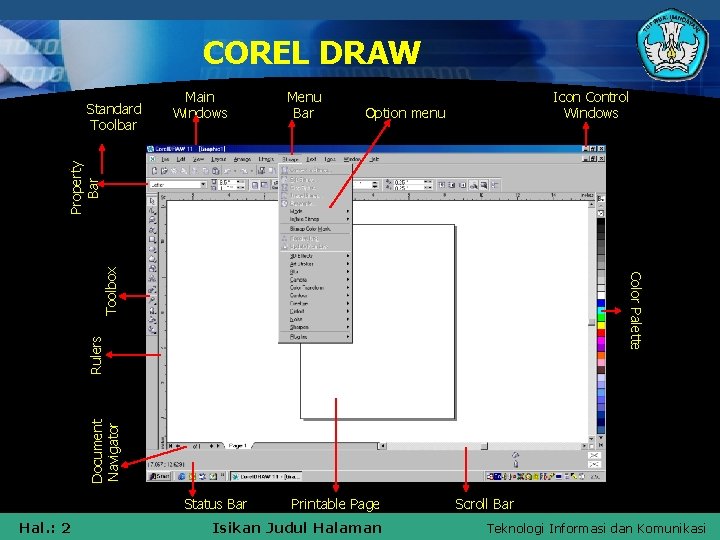720x540 pixels.
Task: Click the Copy icon in standard toolbar
Action: (205, 171)
